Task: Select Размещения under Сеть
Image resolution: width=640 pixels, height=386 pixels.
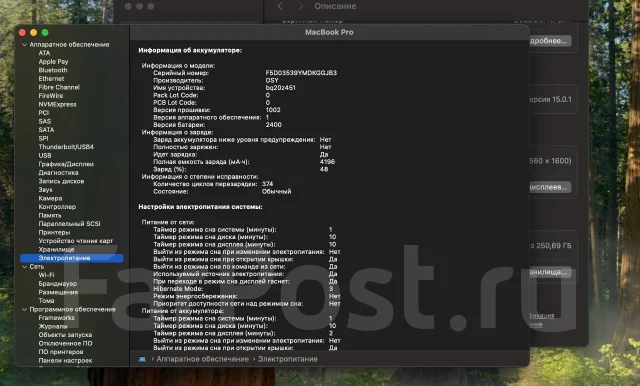Action: [58, 292]
